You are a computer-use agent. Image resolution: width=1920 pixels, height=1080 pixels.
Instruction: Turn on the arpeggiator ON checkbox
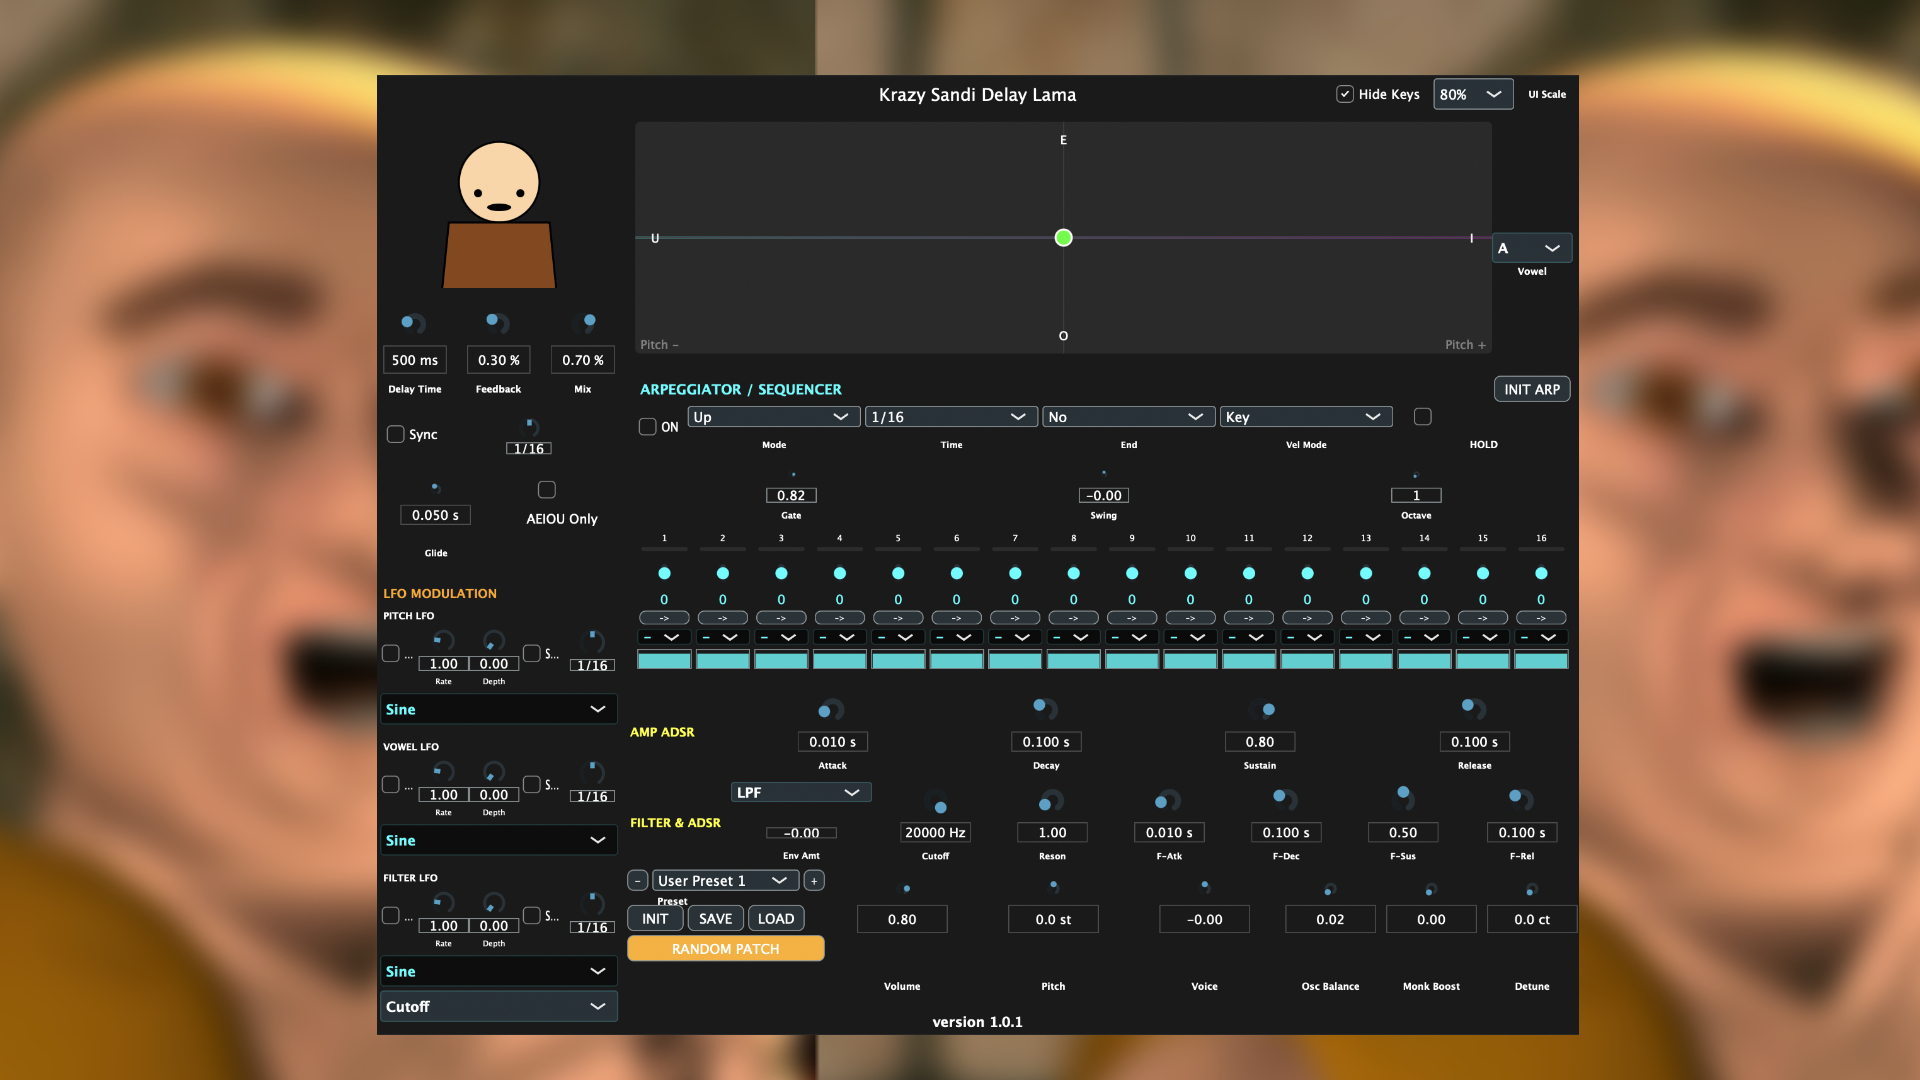[x=648, y=427]
